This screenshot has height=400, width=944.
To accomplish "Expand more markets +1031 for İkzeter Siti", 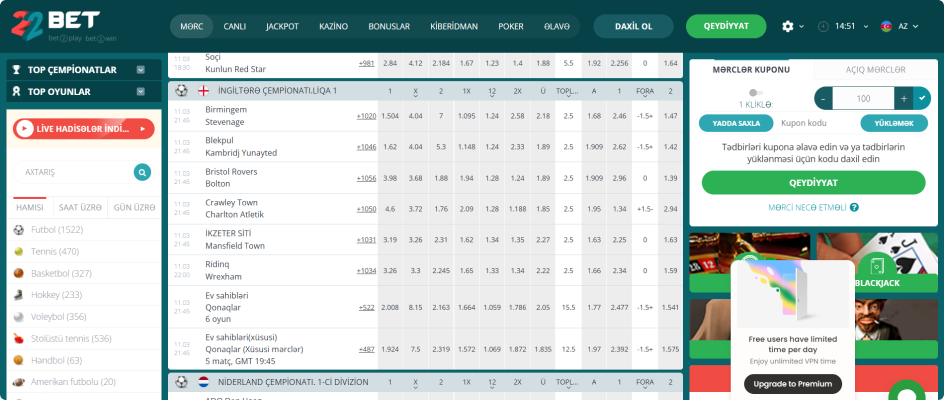I will click(366, 240).
